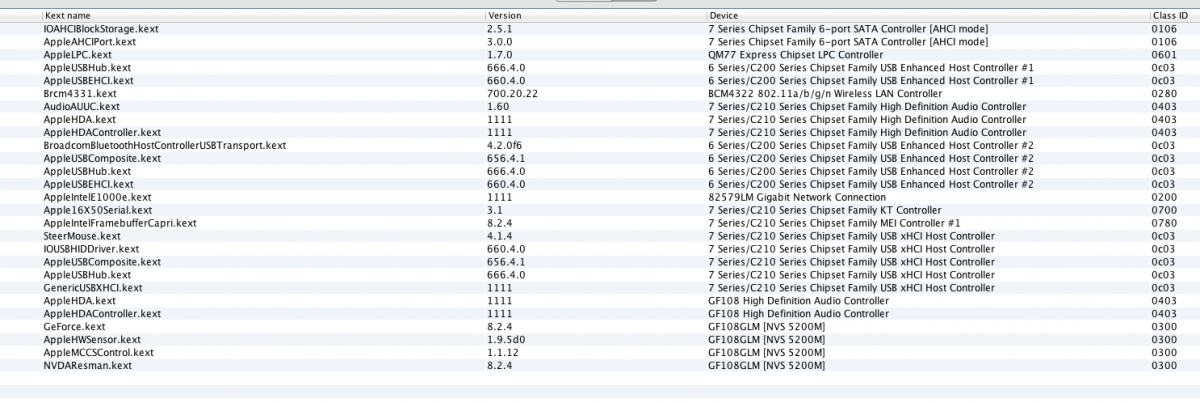The image size is (1200, 403).
Task: Click version 700.20.22 cell
Action: tap(512, 92)
